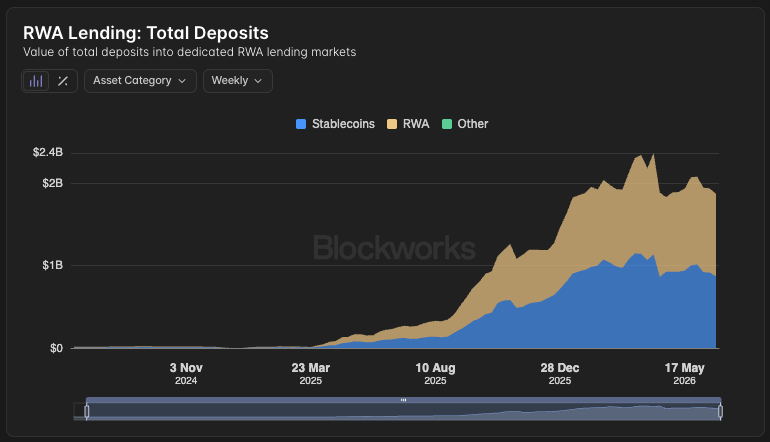Screen dimensions: 770x442
Task: Toggle the Other series in the legend
Action: click(x=465, y=124)
